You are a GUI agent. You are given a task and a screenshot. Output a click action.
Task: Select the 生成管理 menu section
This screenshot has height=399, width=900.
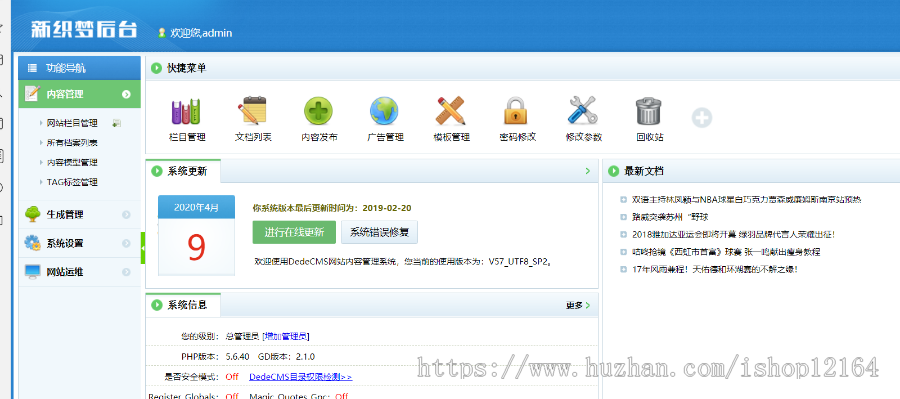coord(80,215)
